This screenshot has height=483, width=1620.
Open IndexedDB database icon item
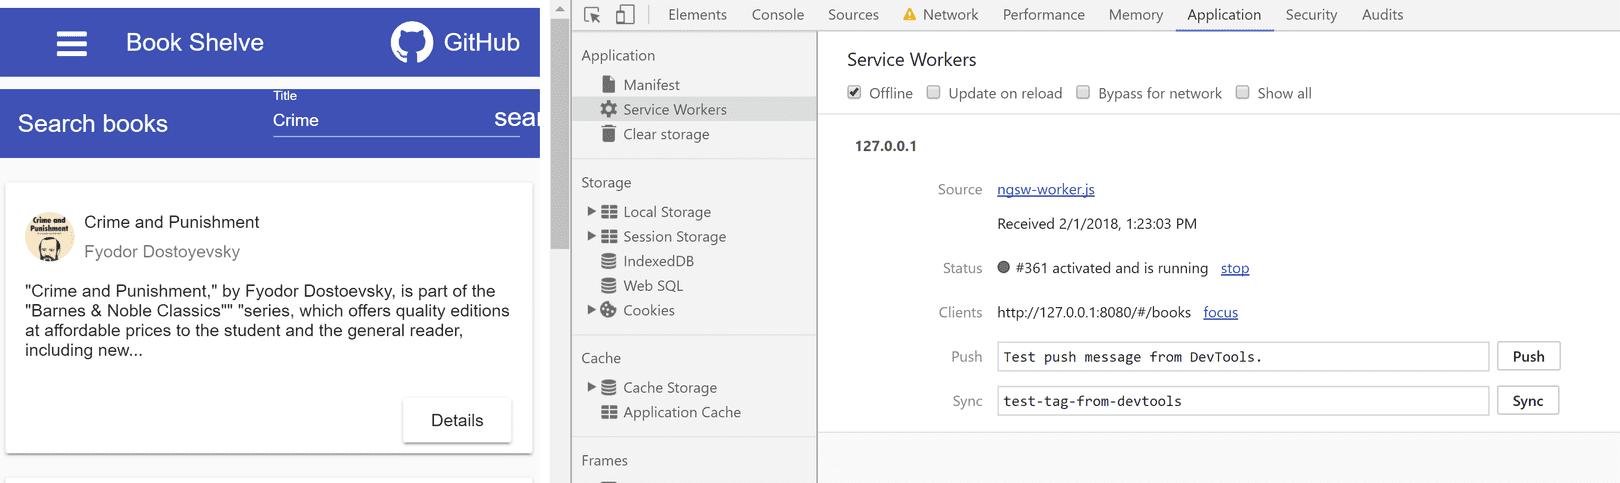608,261
